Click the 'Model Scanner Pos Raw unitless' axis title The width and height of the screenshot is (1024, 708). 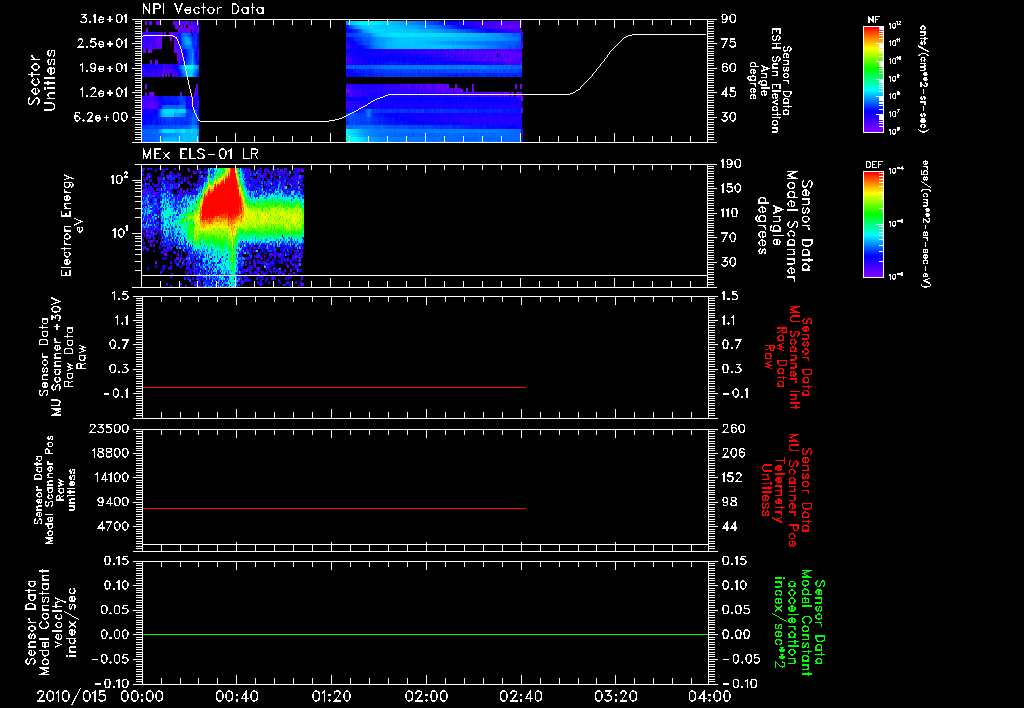coord(55,490)
